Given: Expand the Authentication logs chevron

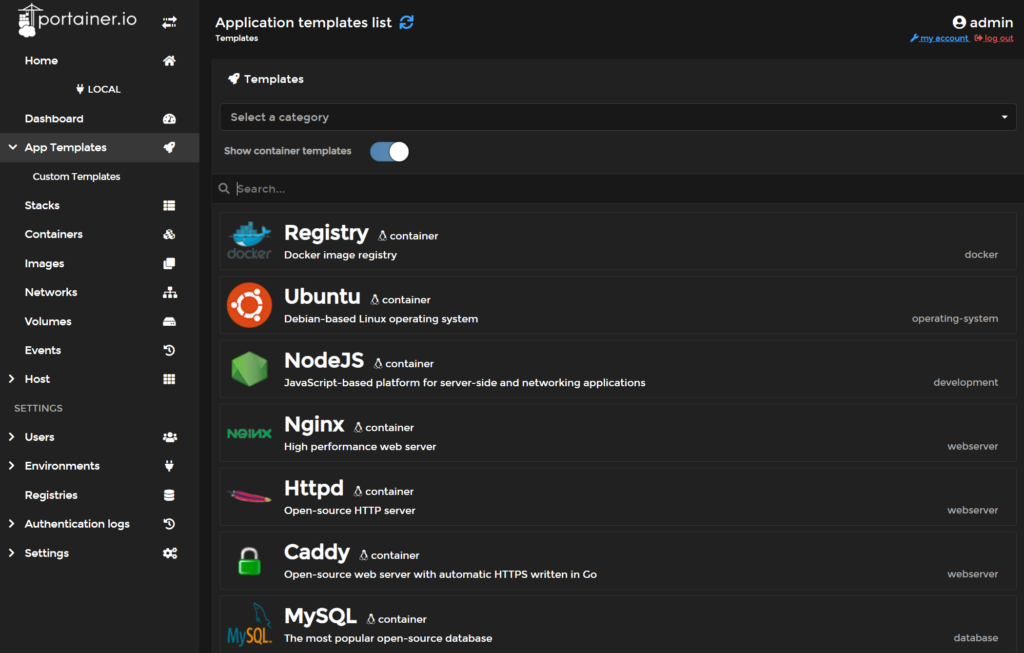Looking at the screenshot, I should click(12, 524).
